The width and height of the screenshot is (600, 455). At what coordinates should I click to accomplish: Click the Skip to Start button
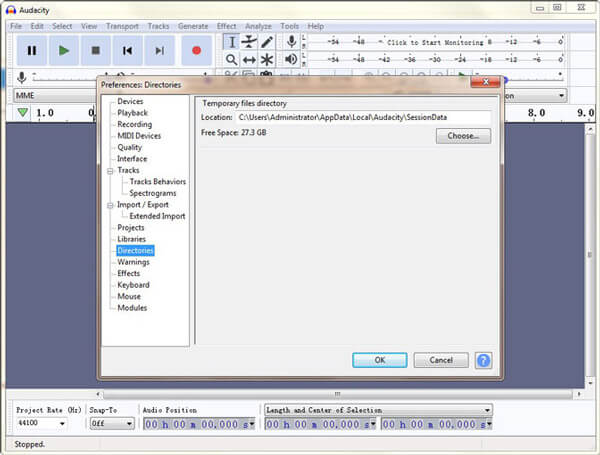127,51
